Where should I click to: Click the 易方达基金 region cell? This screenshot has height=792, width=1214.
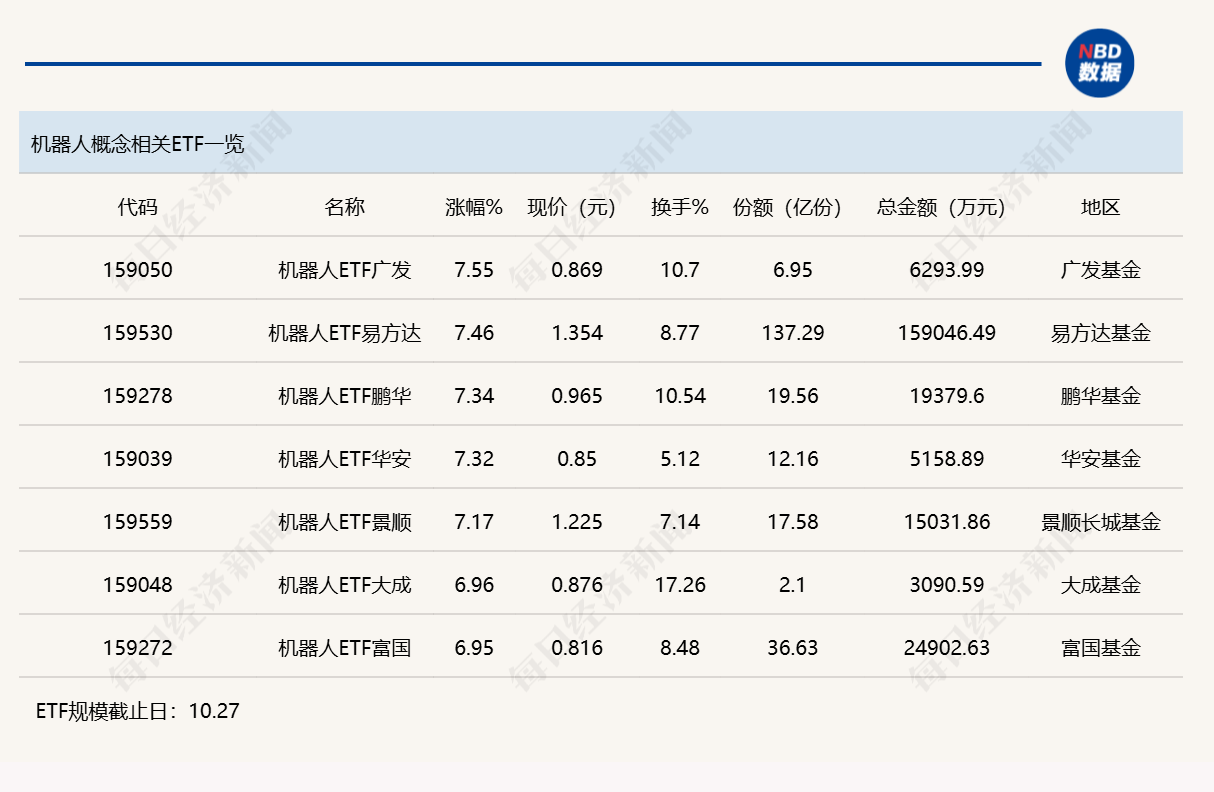pyautogui.click(x=1100, y=333)
